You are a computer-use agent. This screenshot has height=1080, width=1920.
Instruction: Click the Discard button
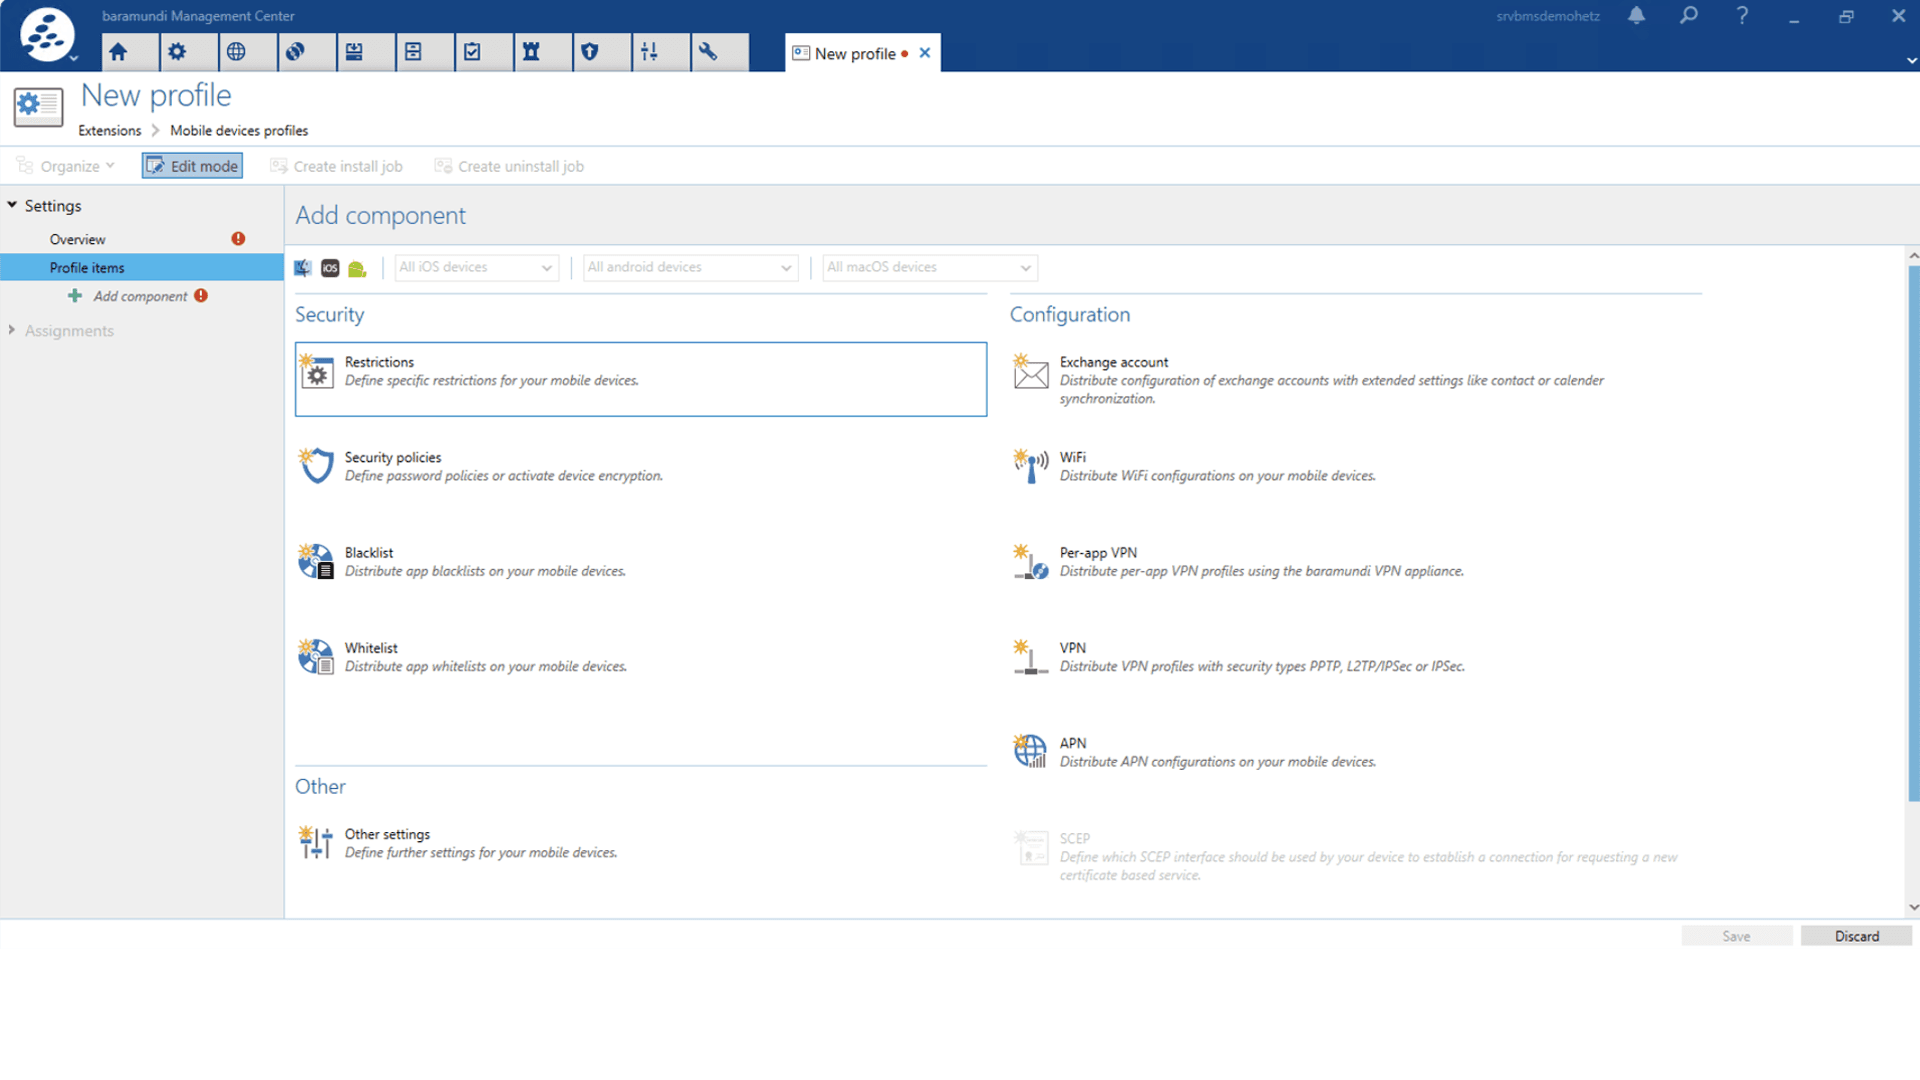point(1856,936)
